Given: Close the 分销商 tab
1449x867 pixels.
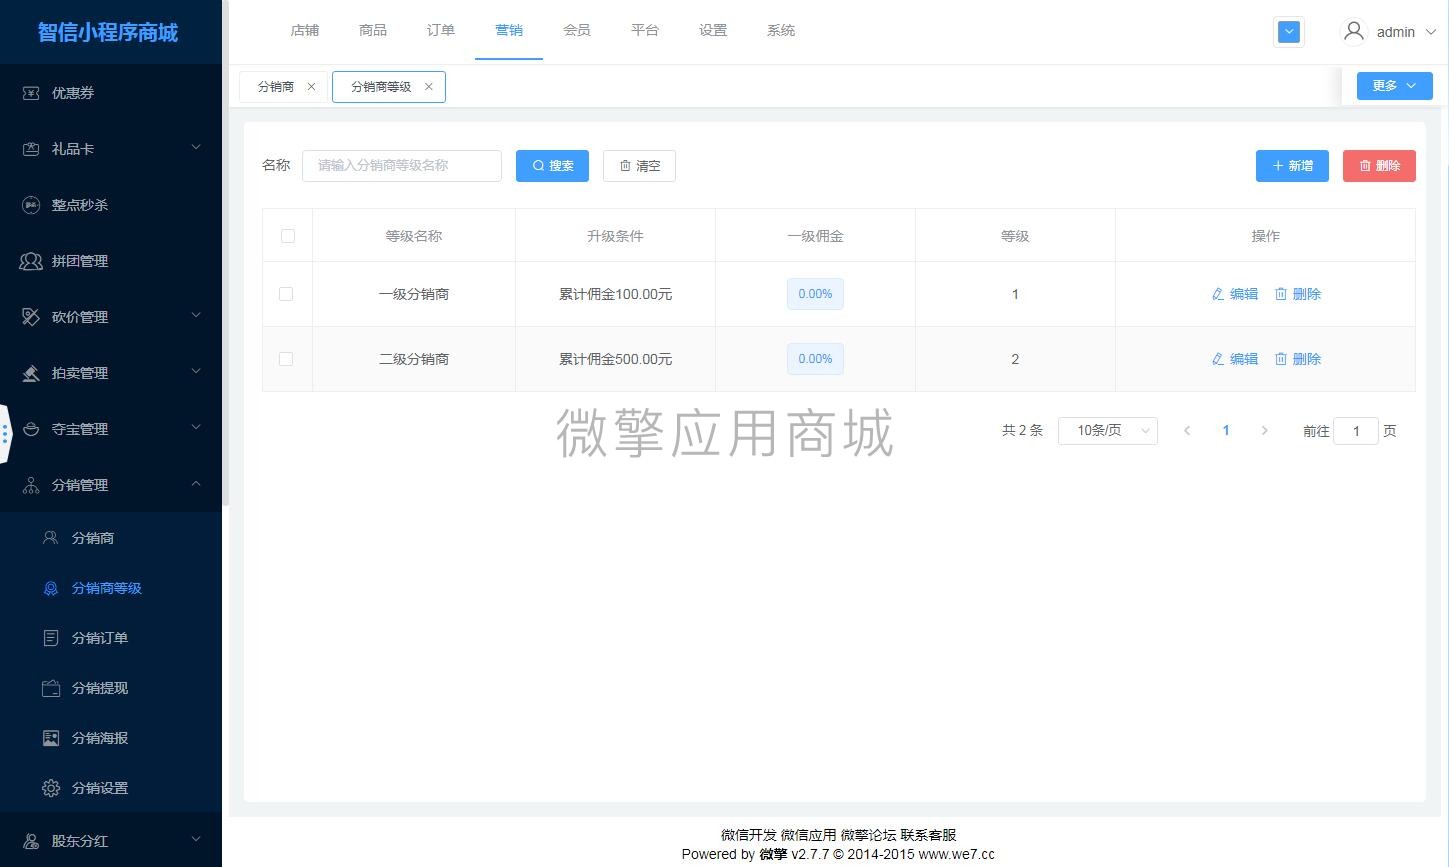Looking at the screenshot, I should pyautogui.click(x=311, y=87).
